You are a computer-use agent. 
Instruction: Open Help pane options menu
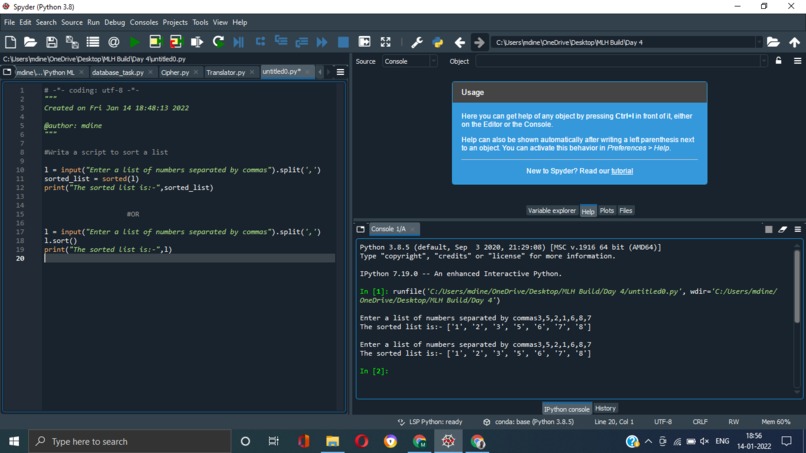pyautogui.click(x=798, y=61)
